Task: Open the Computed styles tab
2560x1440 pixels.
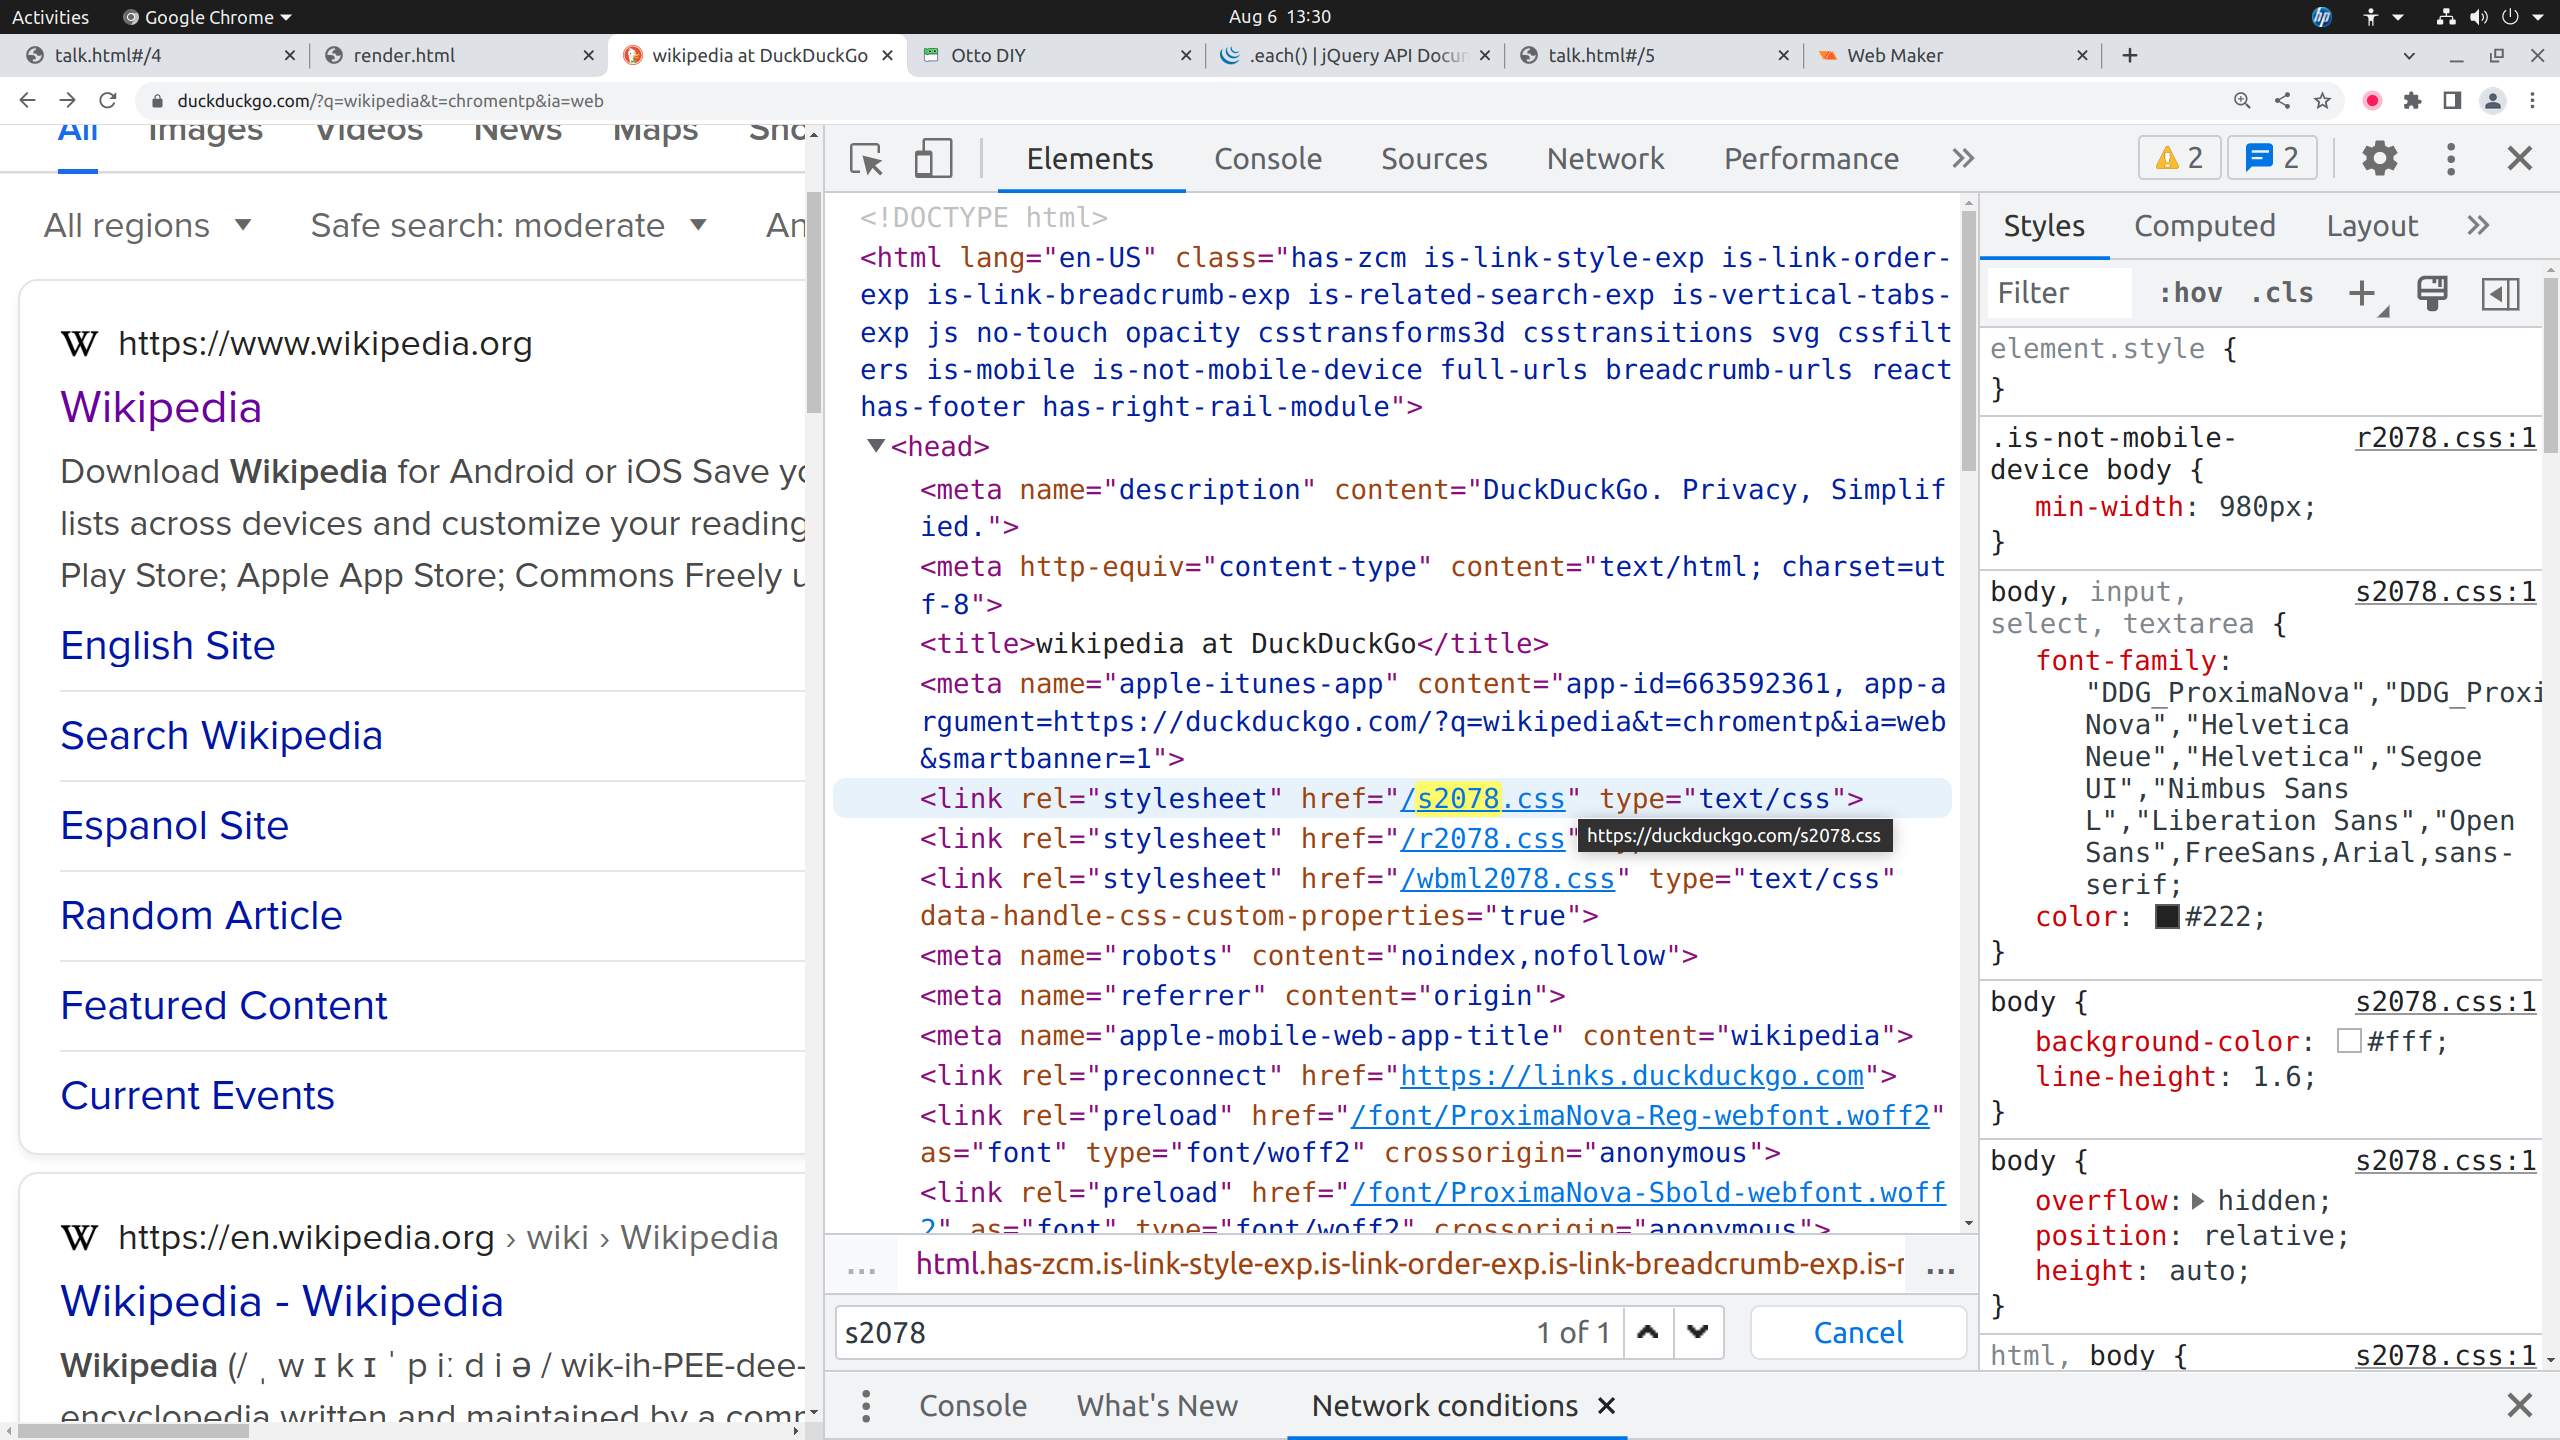Action: [2204, 226]
